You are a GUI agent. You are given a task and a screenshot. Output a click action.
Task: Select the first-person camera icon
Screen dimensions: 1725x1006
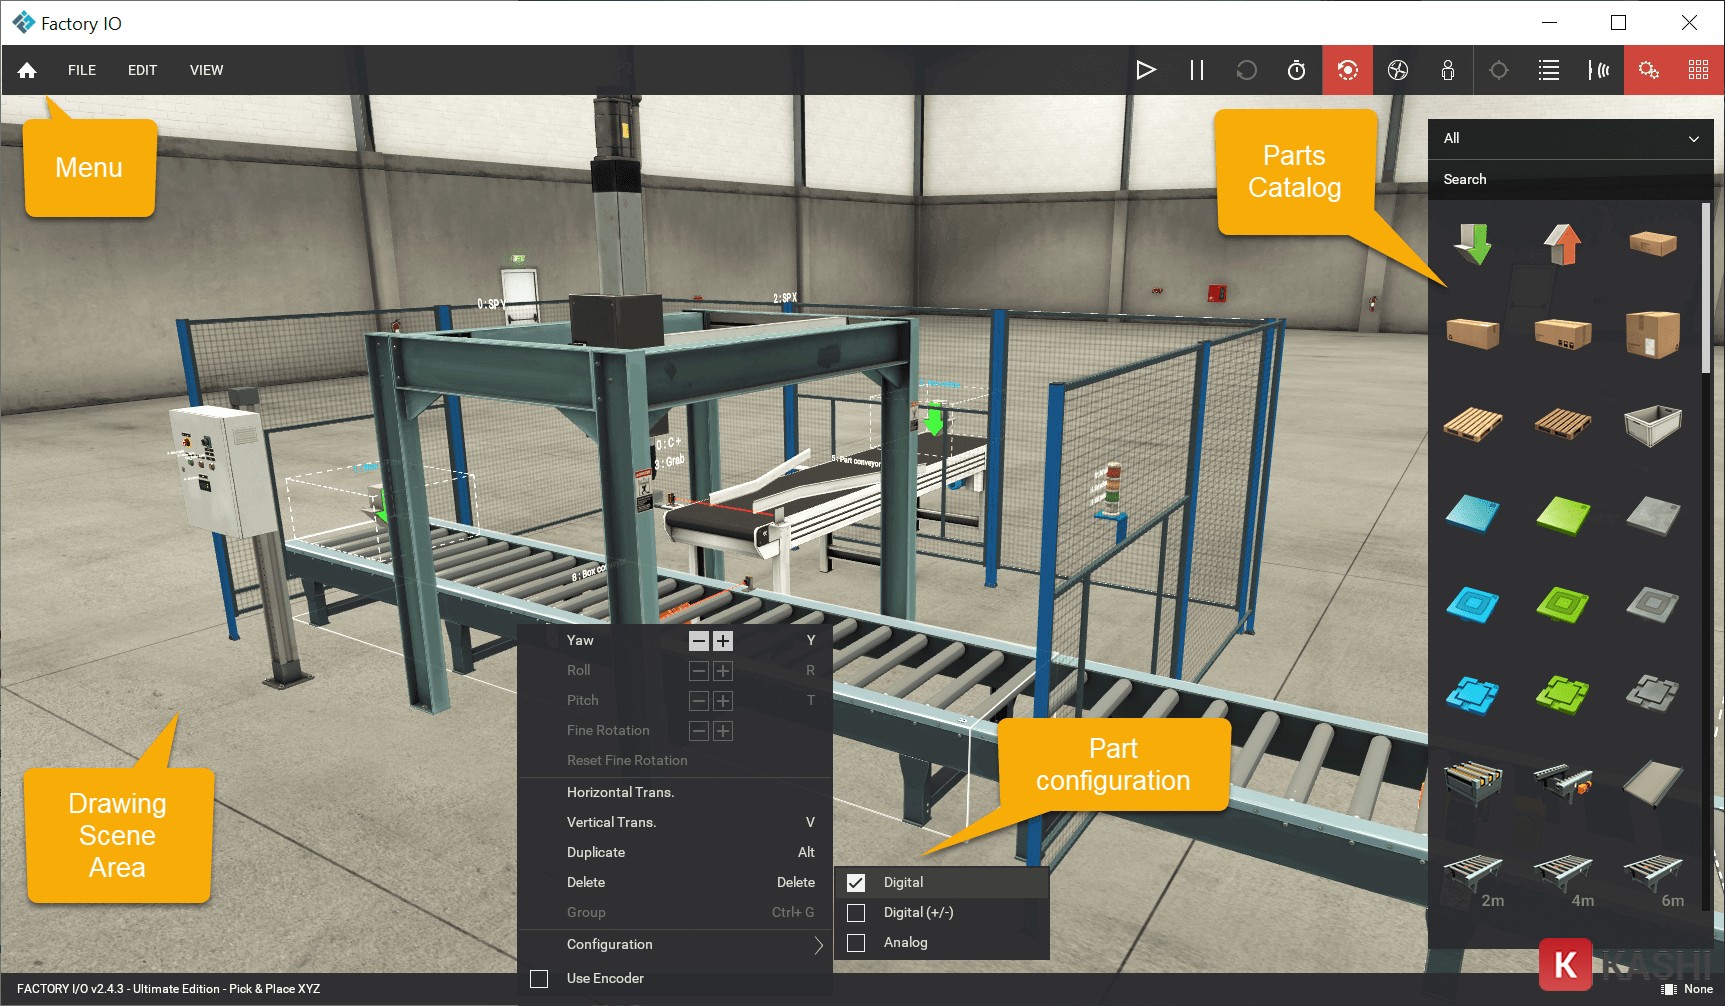tap(1447, 70)
